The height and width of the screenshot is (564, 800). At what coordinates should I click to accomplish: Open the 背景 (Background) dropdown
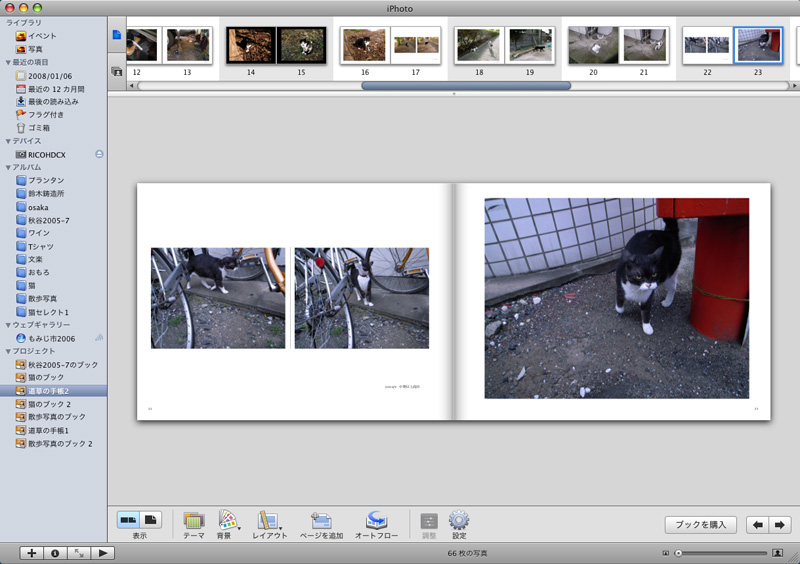[227, 521]
